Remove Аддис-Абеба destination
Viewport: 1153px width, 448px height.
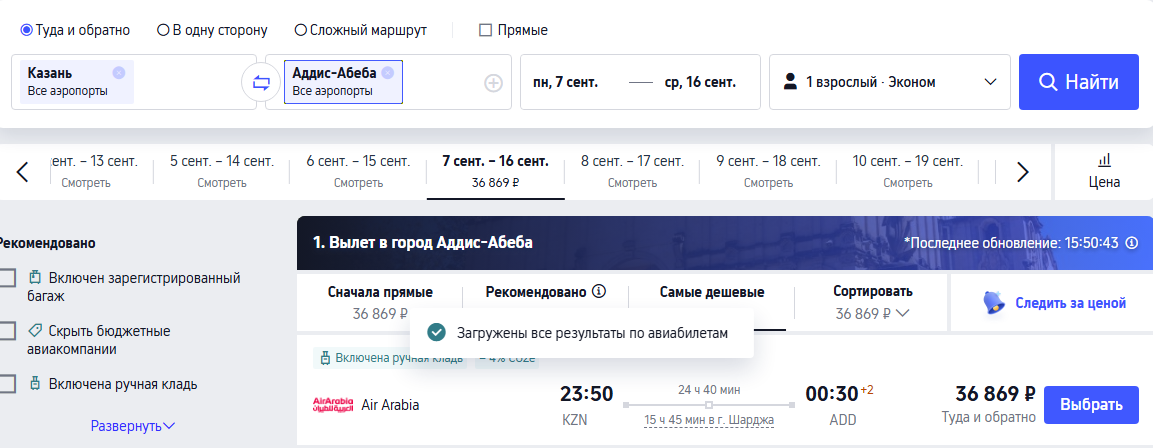(387, 72)
